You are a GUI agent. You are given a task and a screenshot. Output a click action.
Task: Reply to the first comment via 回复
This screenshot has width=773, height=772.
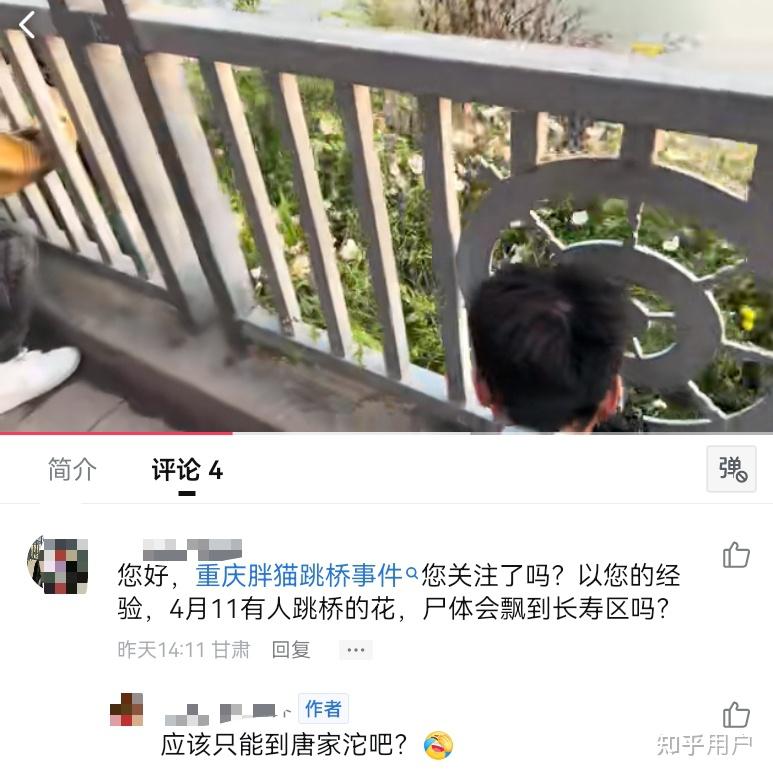coord(291,649)
